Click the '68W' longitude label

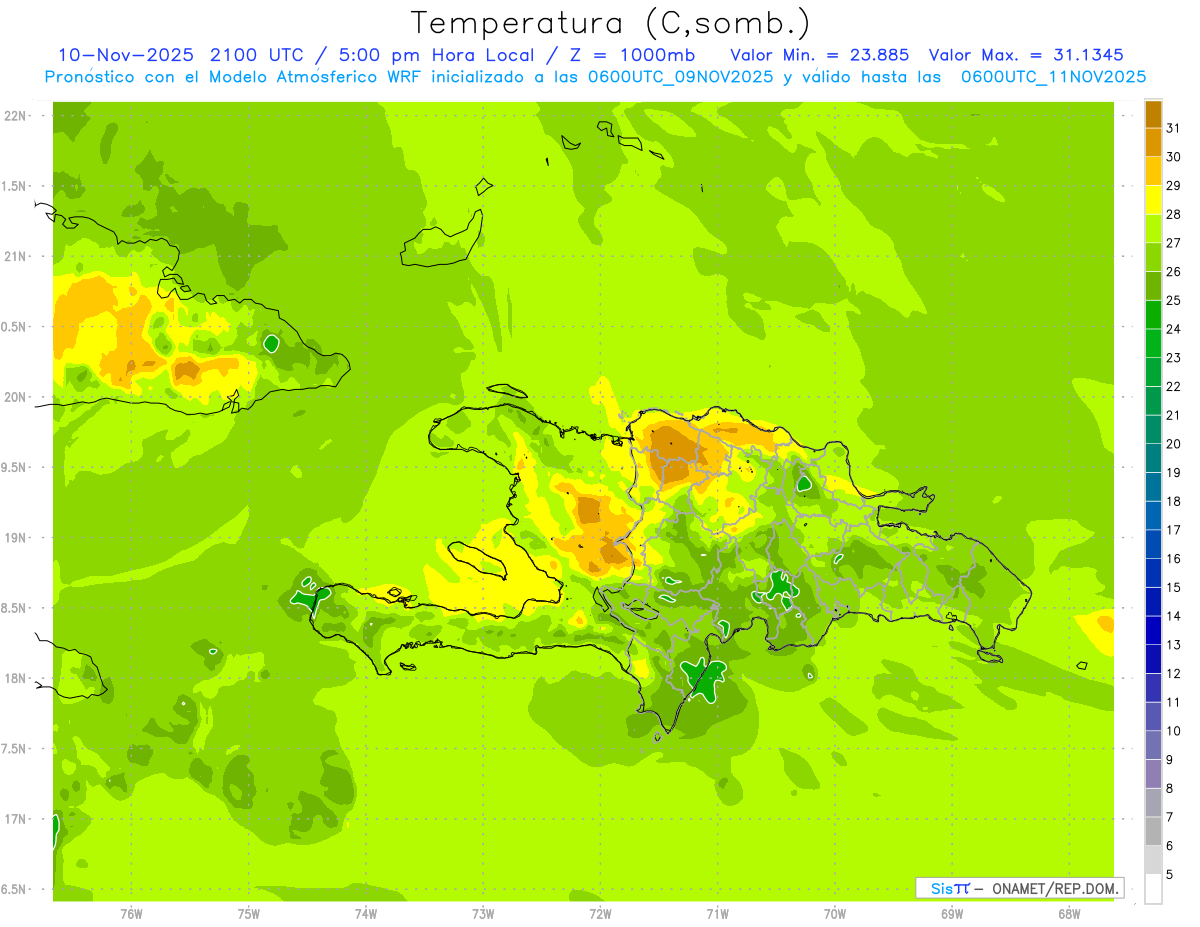pos(1069,914)
